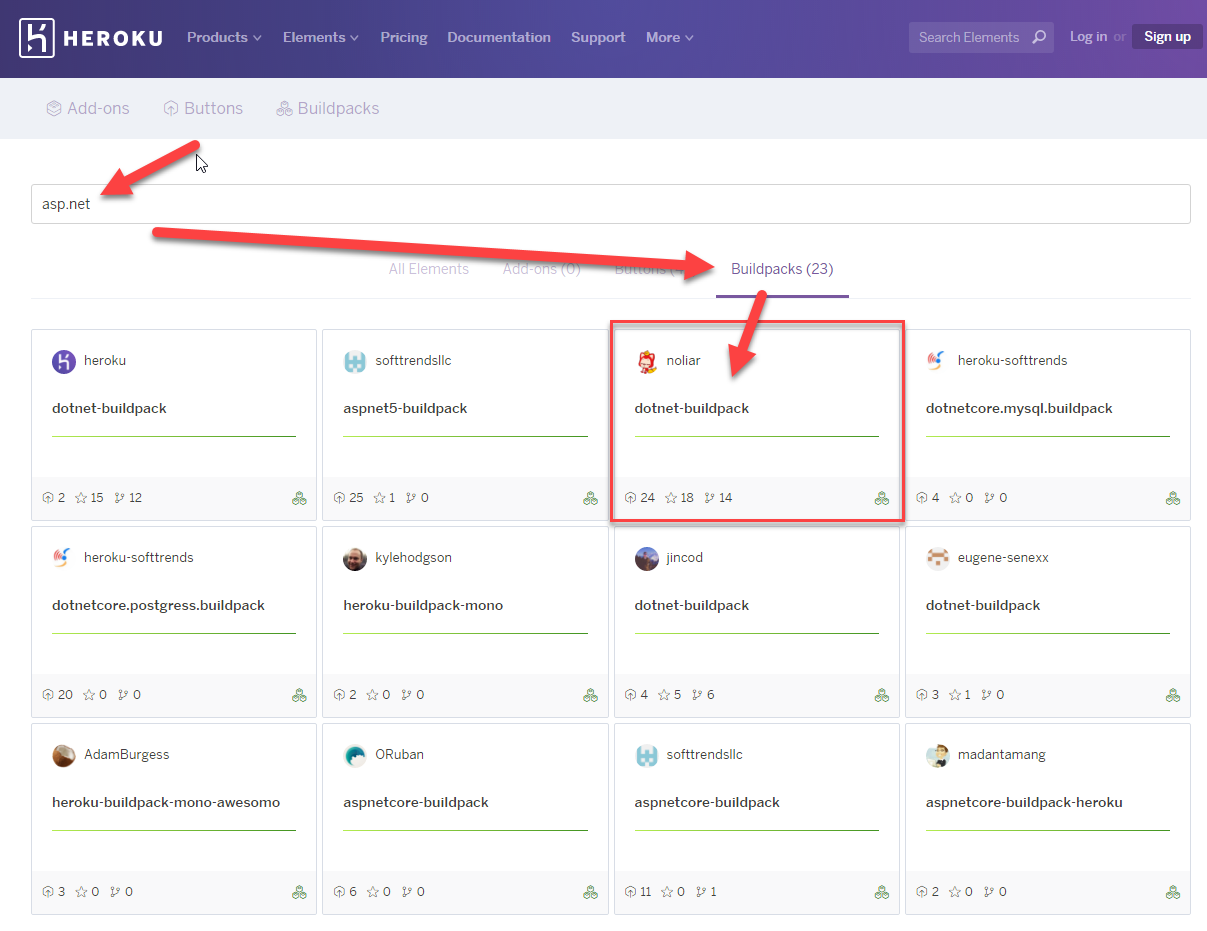
Task: Click buildpack type icon on the dotnetcore.postgress.buildpack card
Action: coord(299,695)
